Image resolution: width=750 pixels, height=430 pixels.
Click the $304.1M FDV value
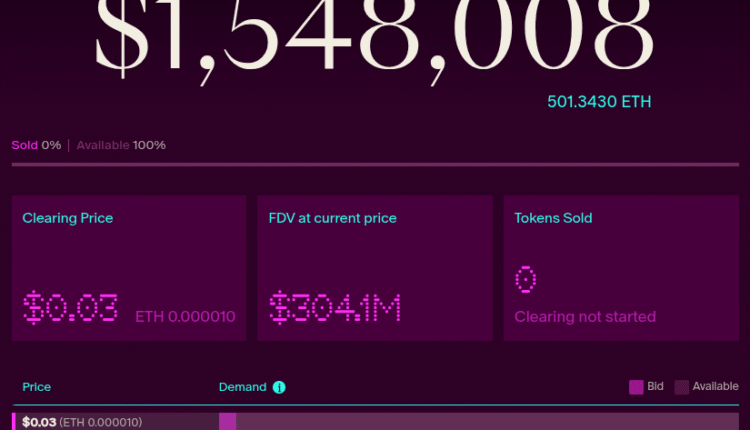[x=334, y=307]
